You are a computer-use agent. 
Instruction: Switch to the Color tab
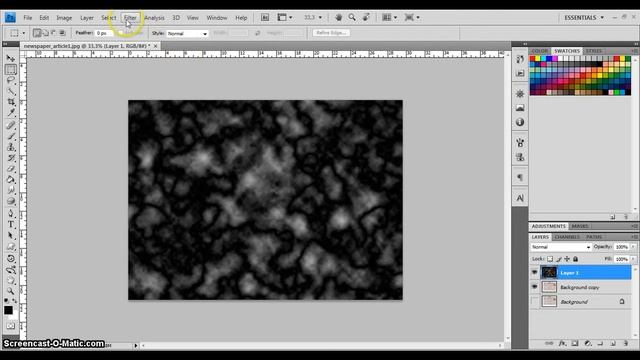point(540,51)
